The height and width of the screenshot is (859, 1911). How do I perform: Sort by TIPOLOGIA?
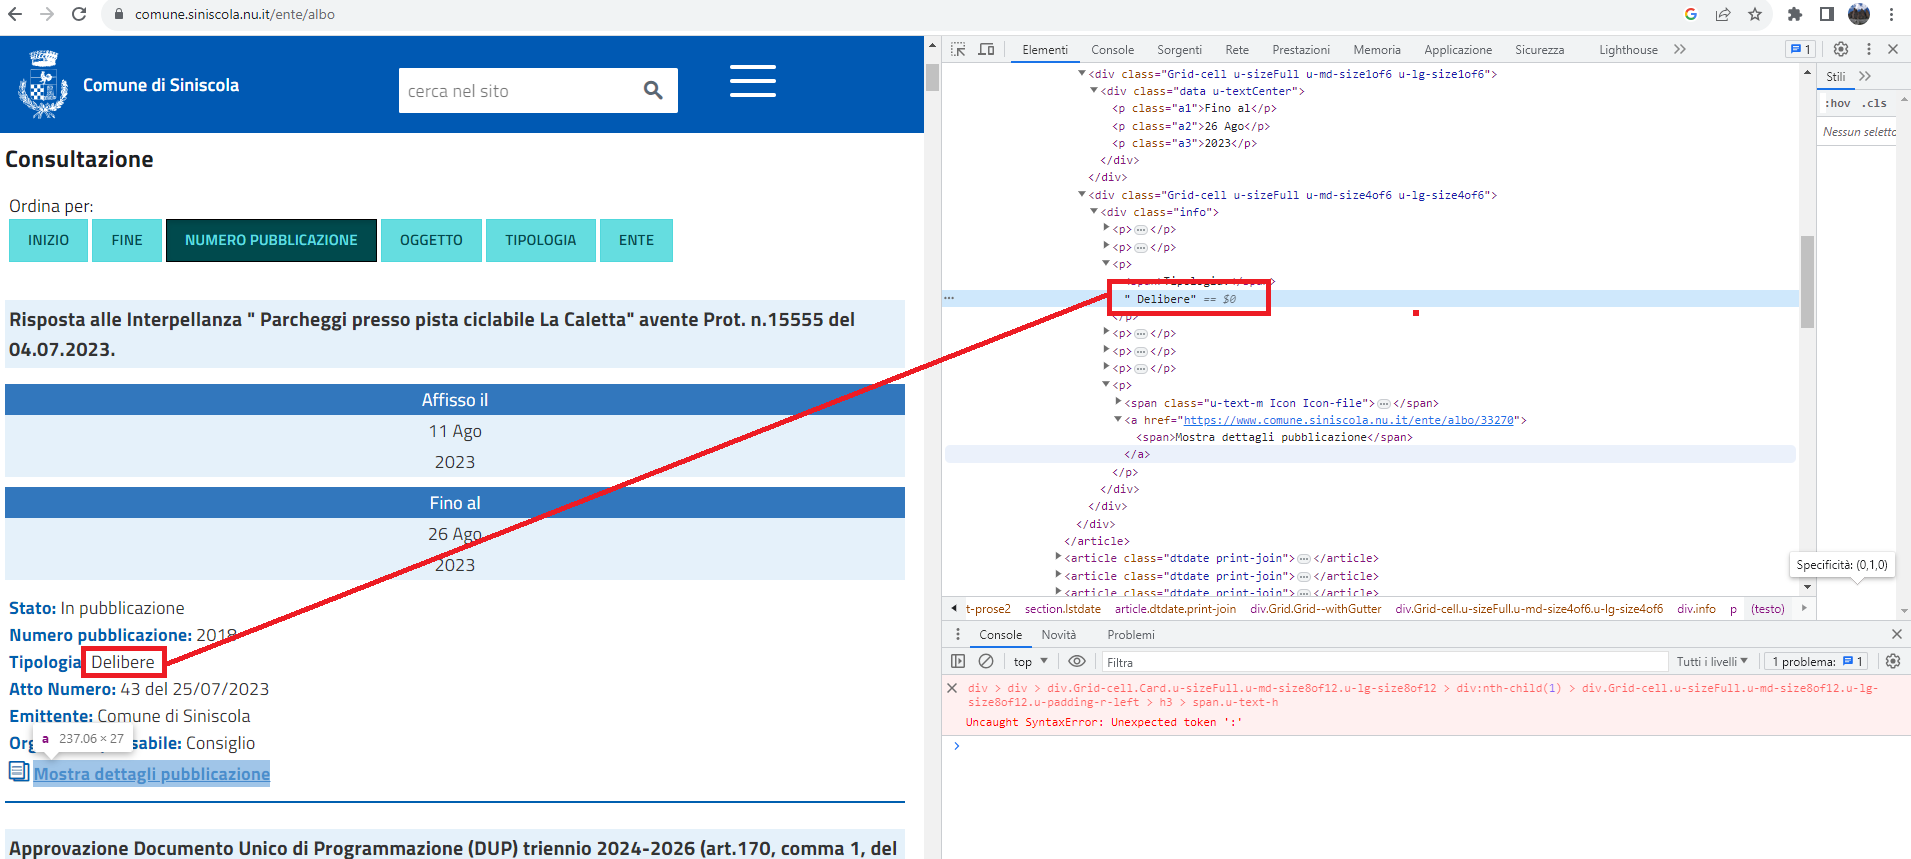(540, 240)
